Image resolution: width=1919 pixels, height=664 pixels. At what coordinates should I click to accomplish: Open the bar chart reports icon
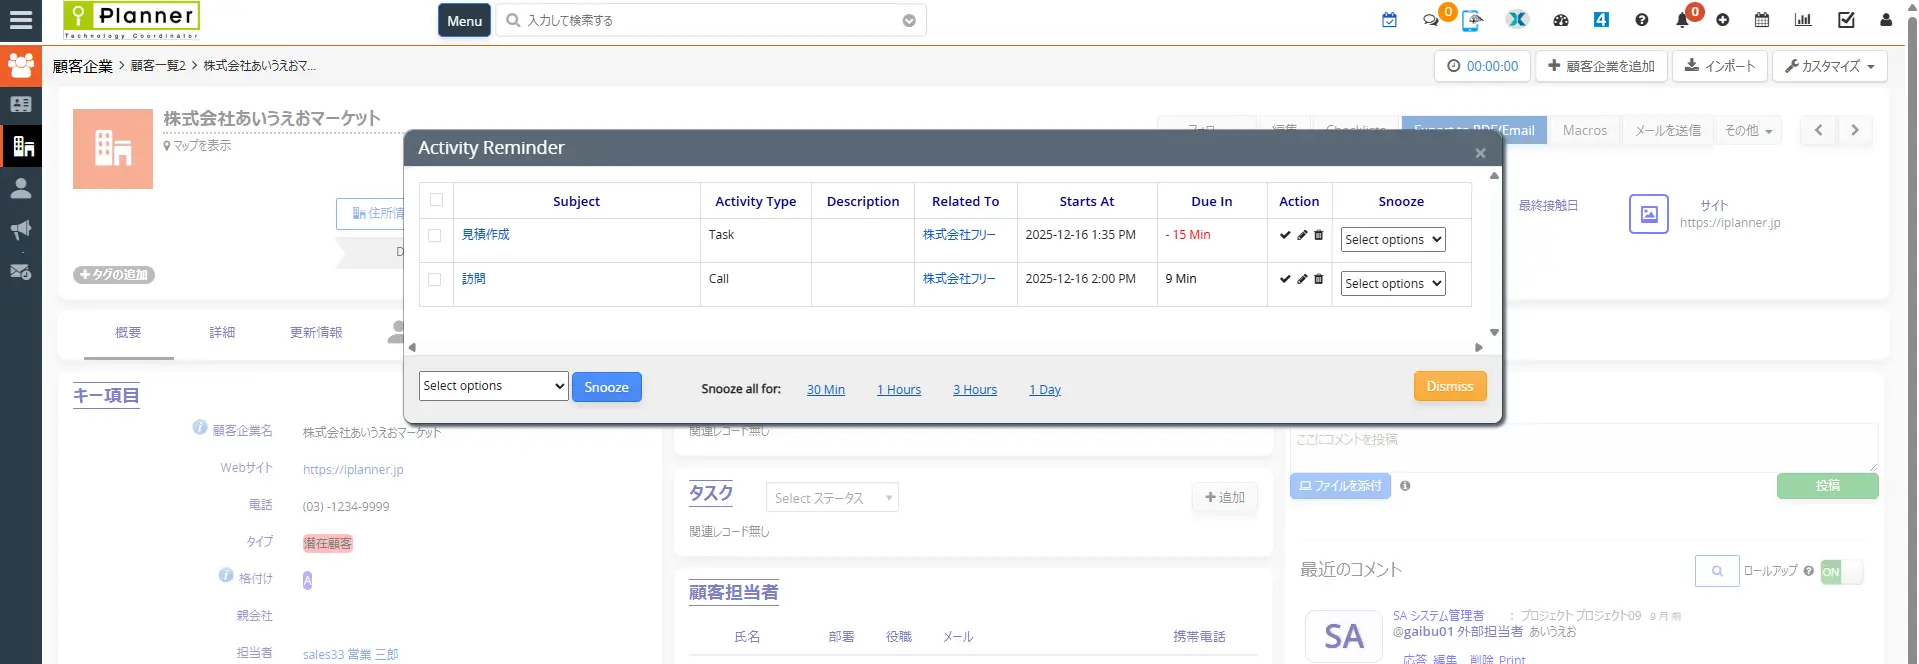[1803, 20]
